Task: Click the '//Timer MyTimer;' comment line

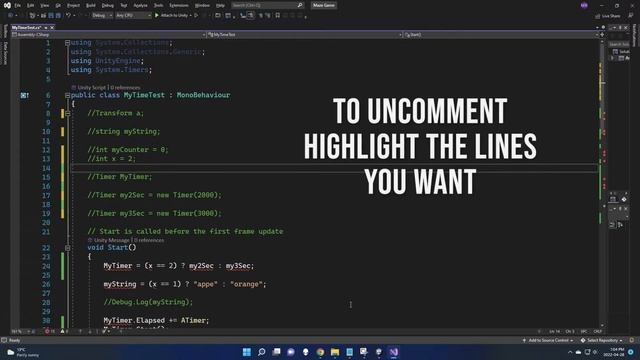Action: click(120, 177)
